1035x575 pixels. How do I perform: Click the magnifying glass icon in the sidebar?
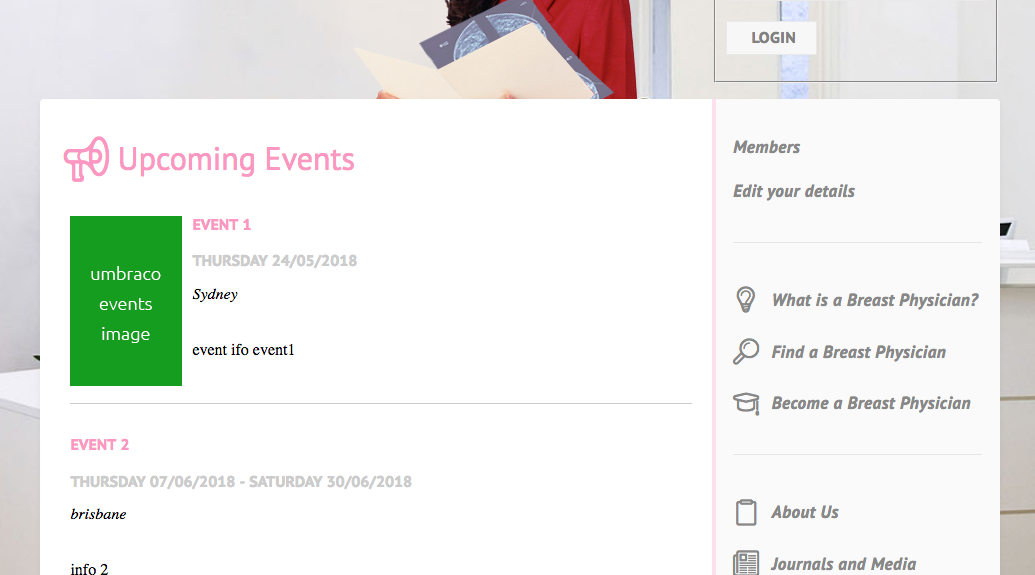pyautogui.click(x=745, y=352)
